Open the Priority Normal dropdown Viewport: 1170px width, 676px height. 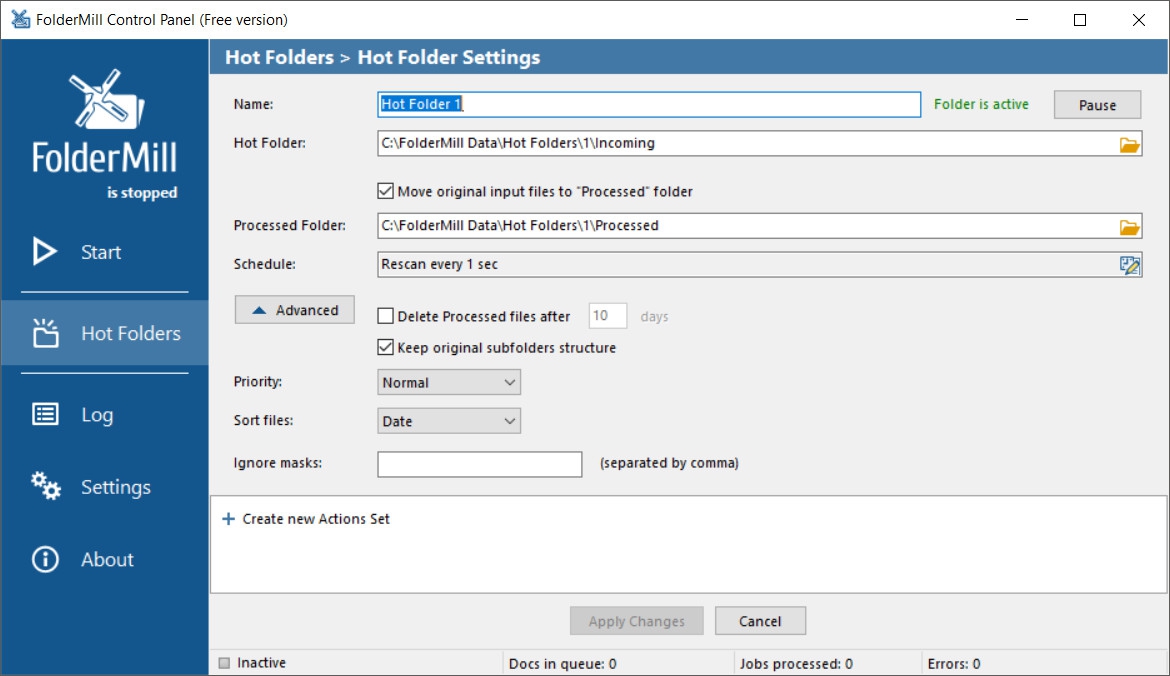(449, 382)
